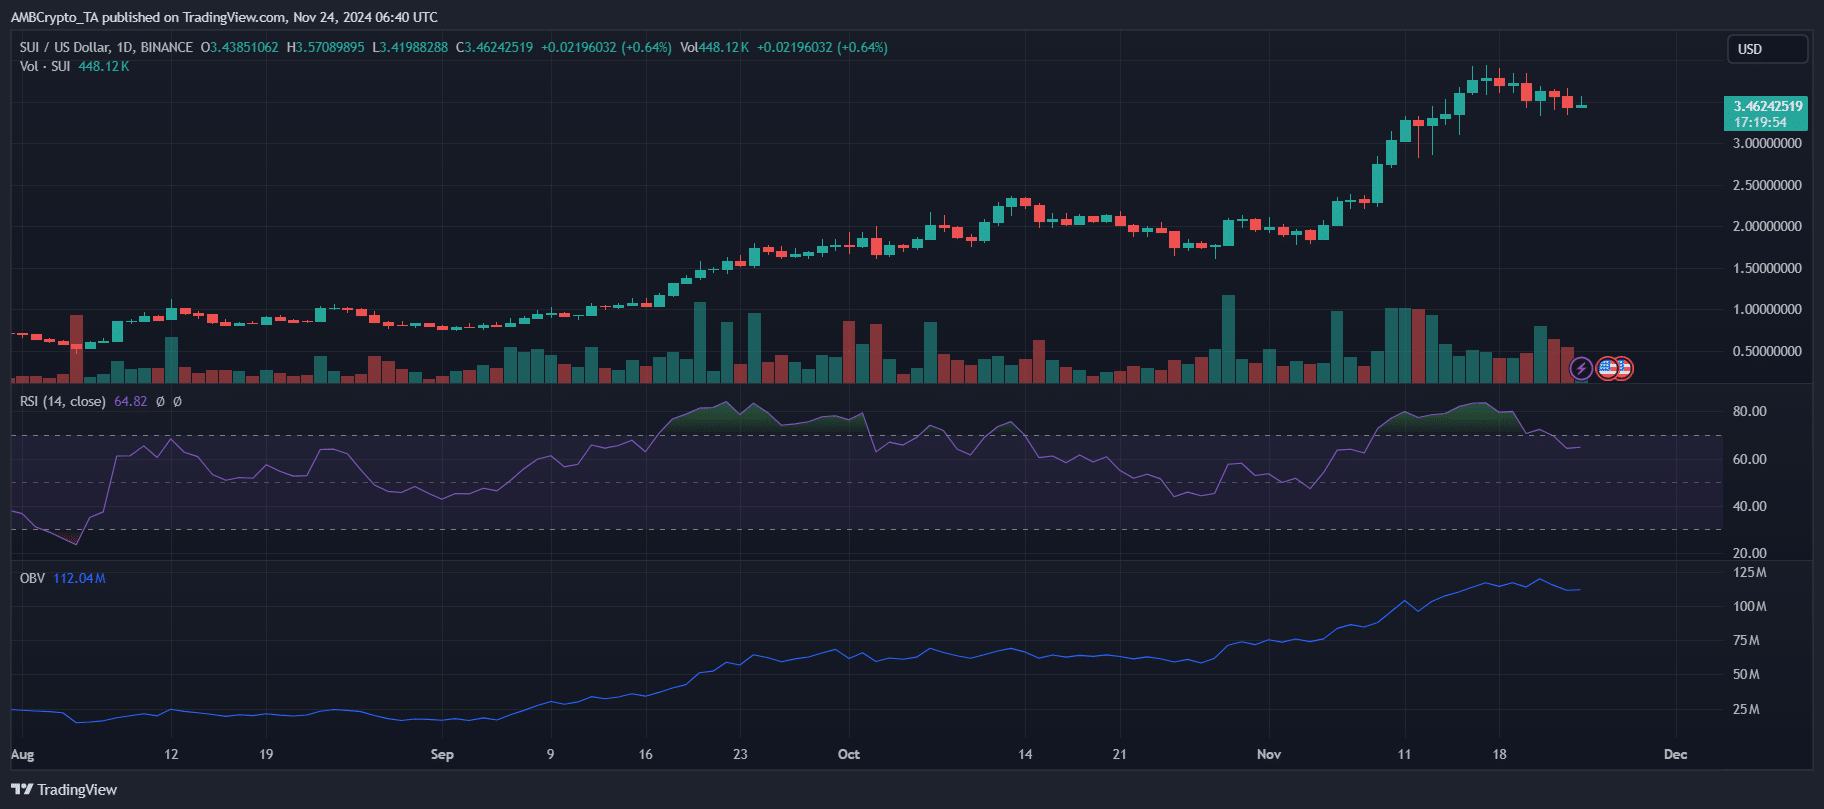Click the 2.50000000 price axis label

click(x=1768, y=185)
